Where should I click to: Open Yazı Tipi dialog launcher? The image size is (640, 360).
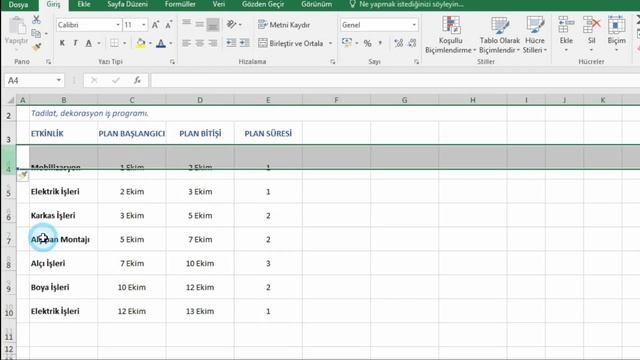point(172,62)
